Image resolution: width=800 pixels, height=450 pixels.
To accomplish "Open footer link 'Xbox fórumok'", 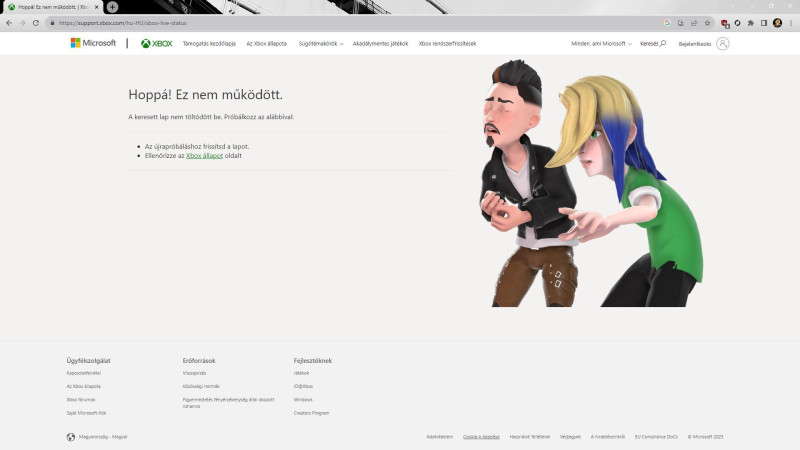I will (81, 399).
